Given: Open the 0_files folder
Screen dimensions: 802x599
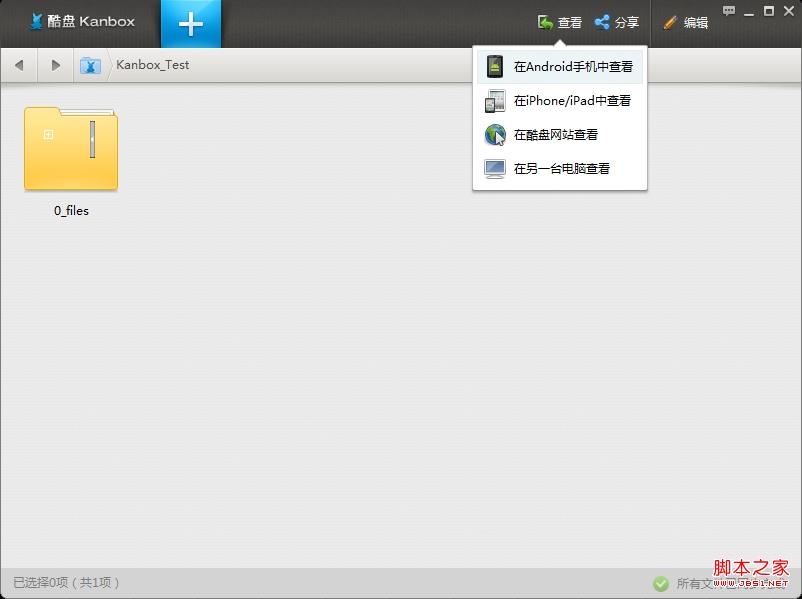Looking at the screenshot, I should tap(71, 148).
